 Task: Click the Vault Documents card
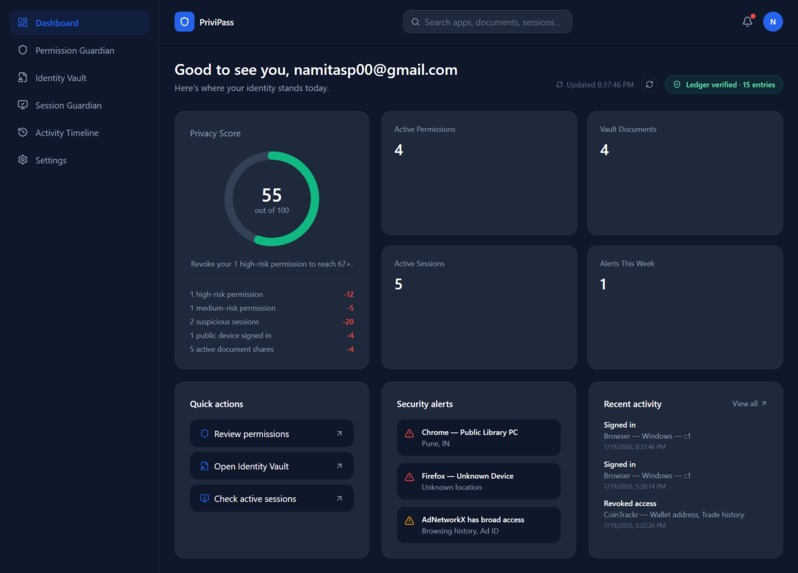685,173
